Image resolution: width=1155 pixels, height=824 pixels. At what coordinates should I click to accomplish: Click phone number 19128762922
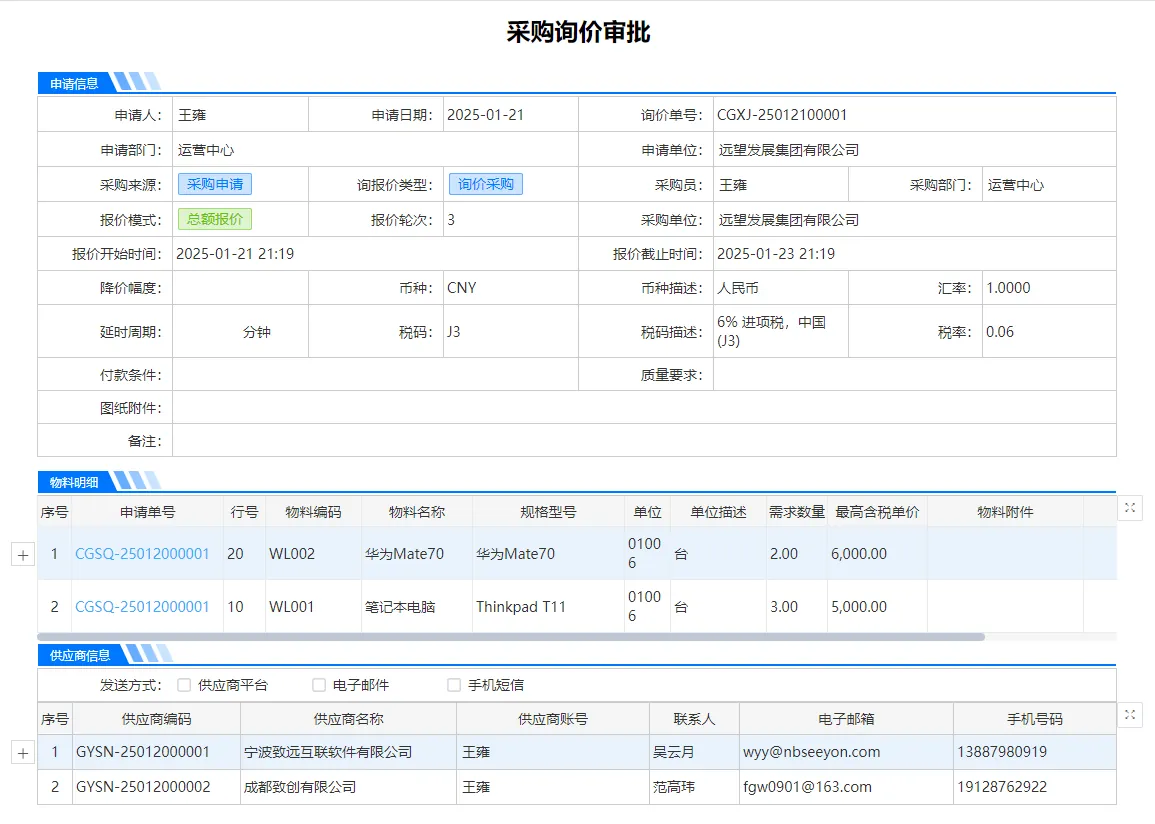(x=1002, y=786)
